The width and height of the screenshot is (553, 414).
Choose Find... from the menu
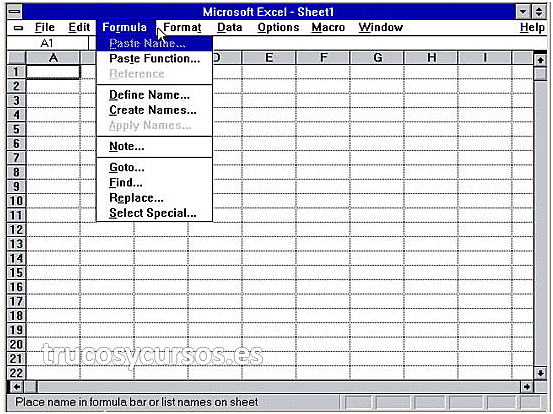(154, 183)
